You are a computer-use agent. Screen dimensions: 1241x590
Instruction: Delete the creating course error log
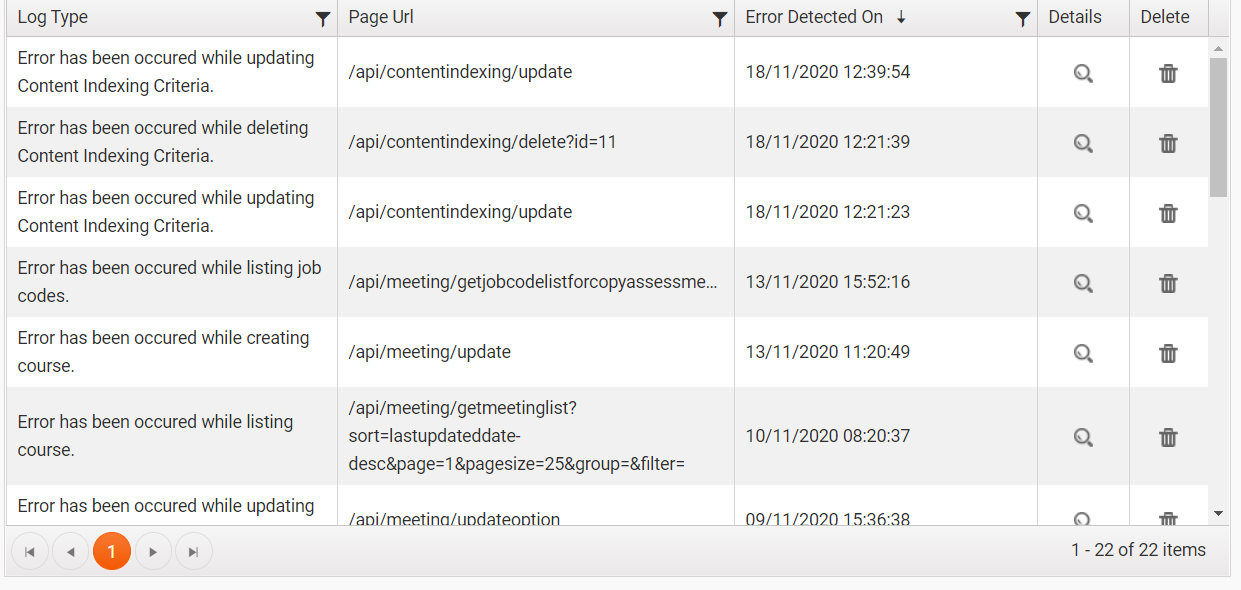pyautogui.click(x=1168, y=353)
